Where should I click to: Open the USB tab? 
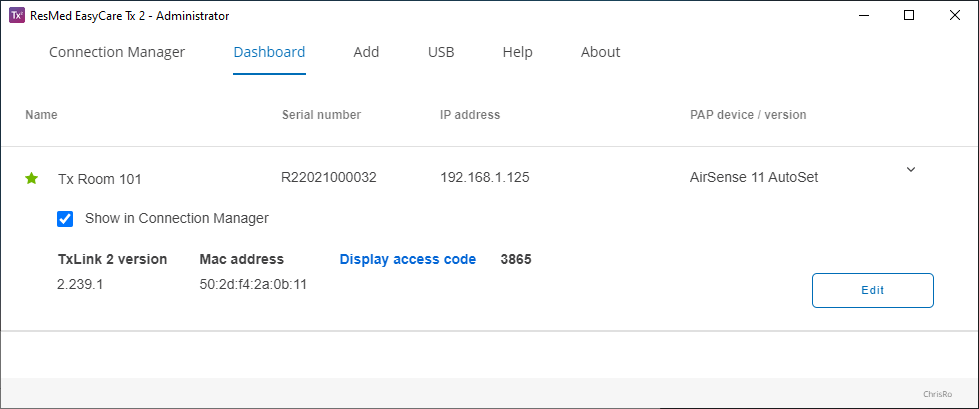tap(441, 52)
